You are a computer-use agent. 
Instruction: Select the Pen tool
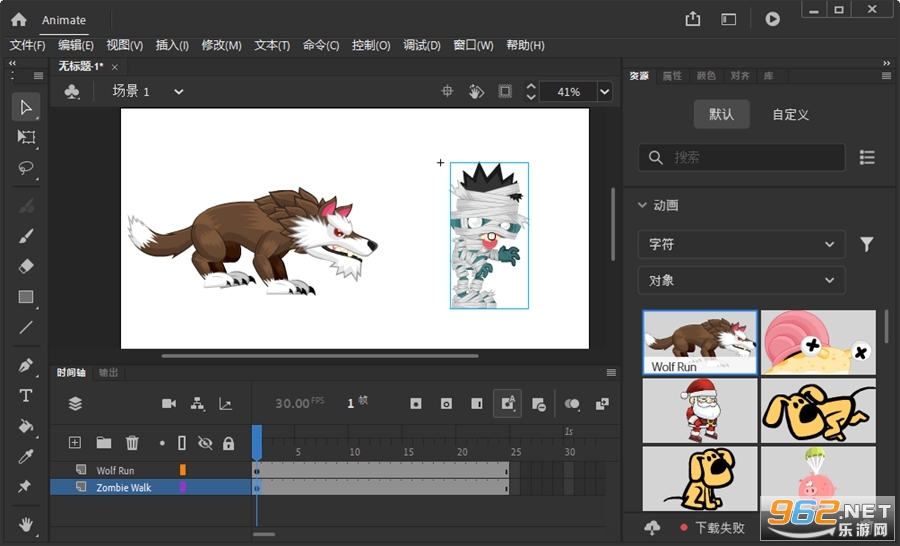[26, 365]
